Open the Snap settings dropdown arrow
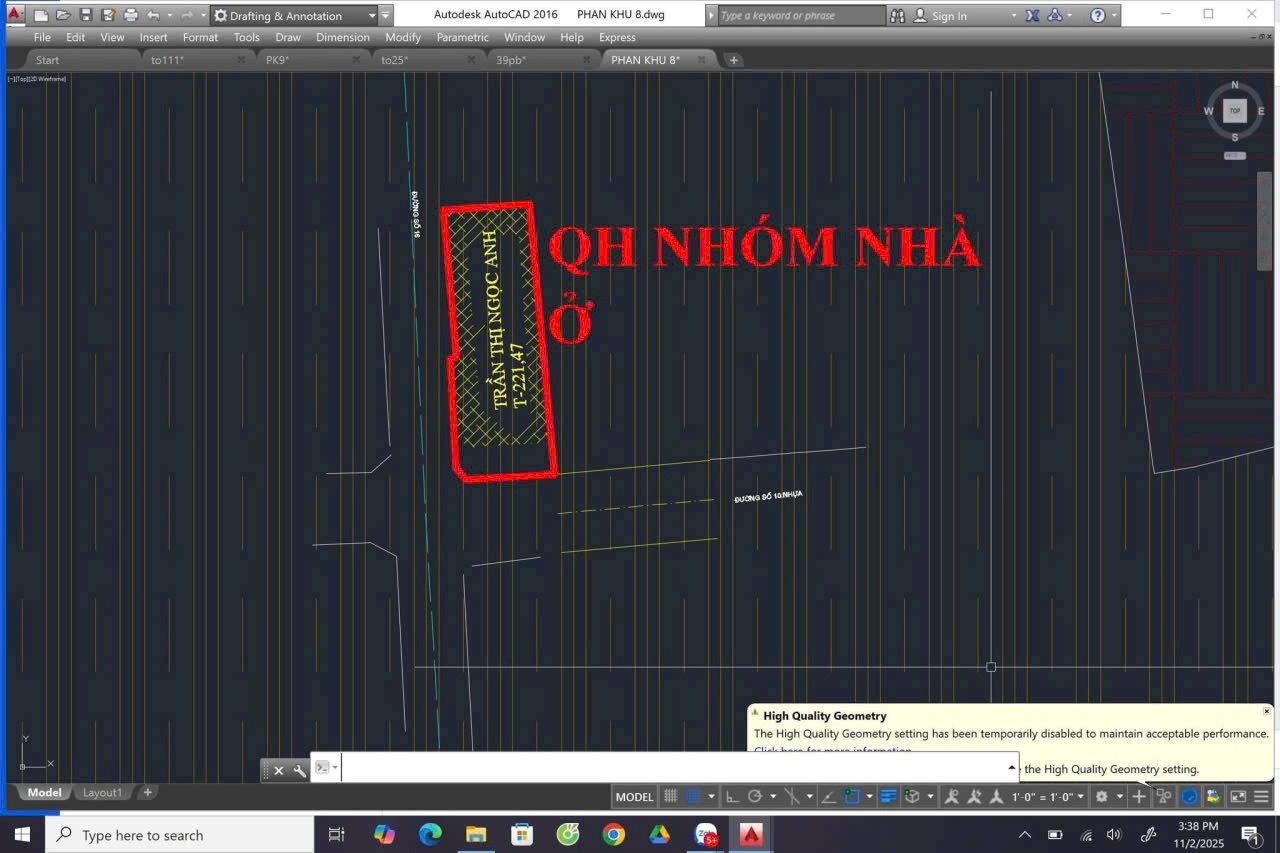The image size is (1280, 853). point(710,796)
